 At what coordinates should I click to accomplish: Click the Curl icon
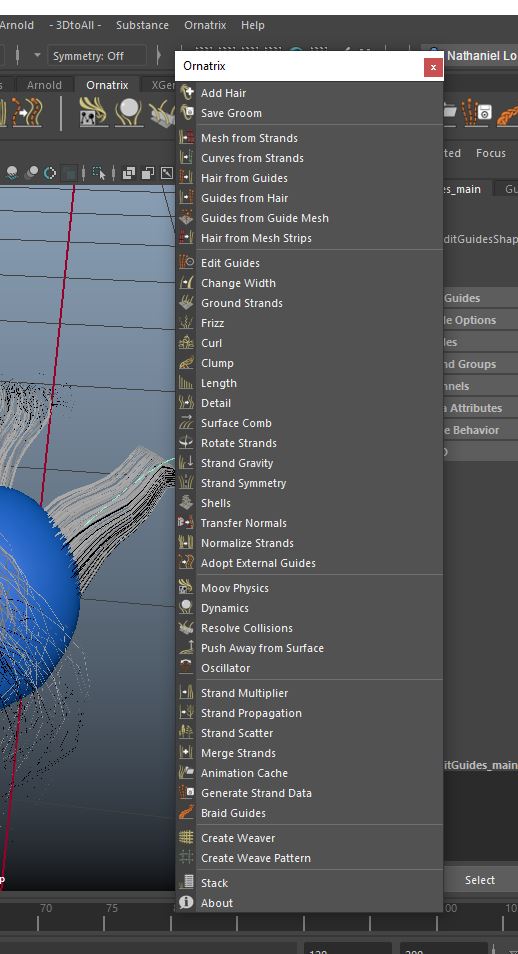tap(186, 343)
